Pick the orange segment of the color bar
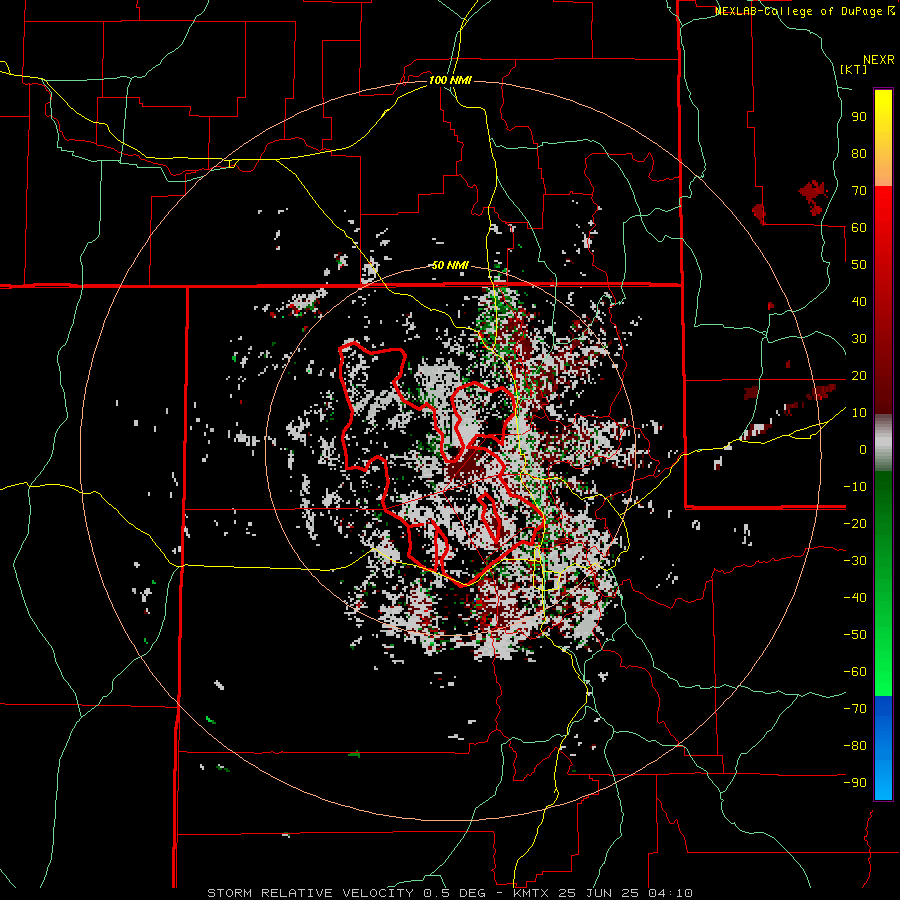The height and width of the screenshot is (900, 900). [x=883, y=172]
